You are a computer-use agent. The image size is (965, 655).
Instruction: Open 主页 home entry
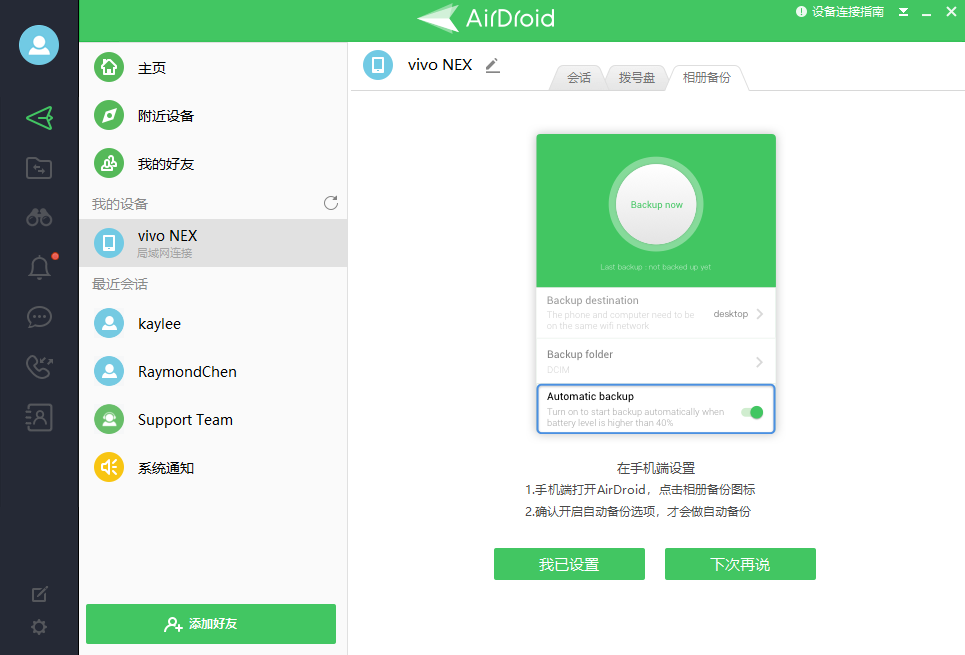214,67
